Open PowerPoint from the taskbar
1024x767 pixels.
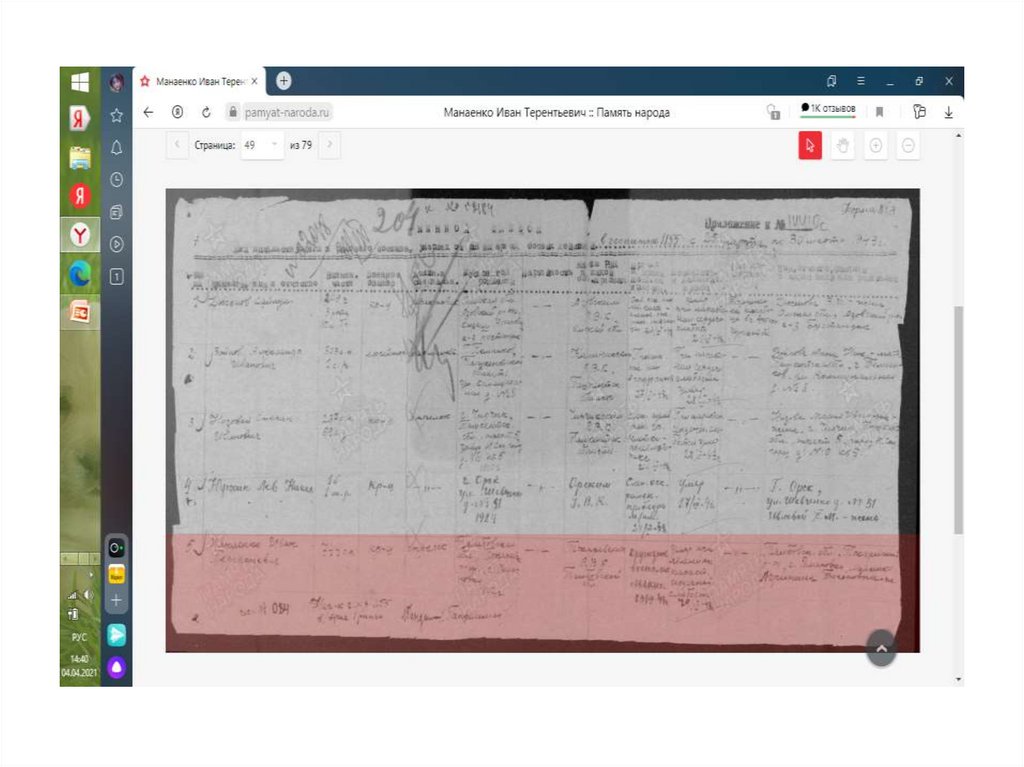[x=80, y=312]
